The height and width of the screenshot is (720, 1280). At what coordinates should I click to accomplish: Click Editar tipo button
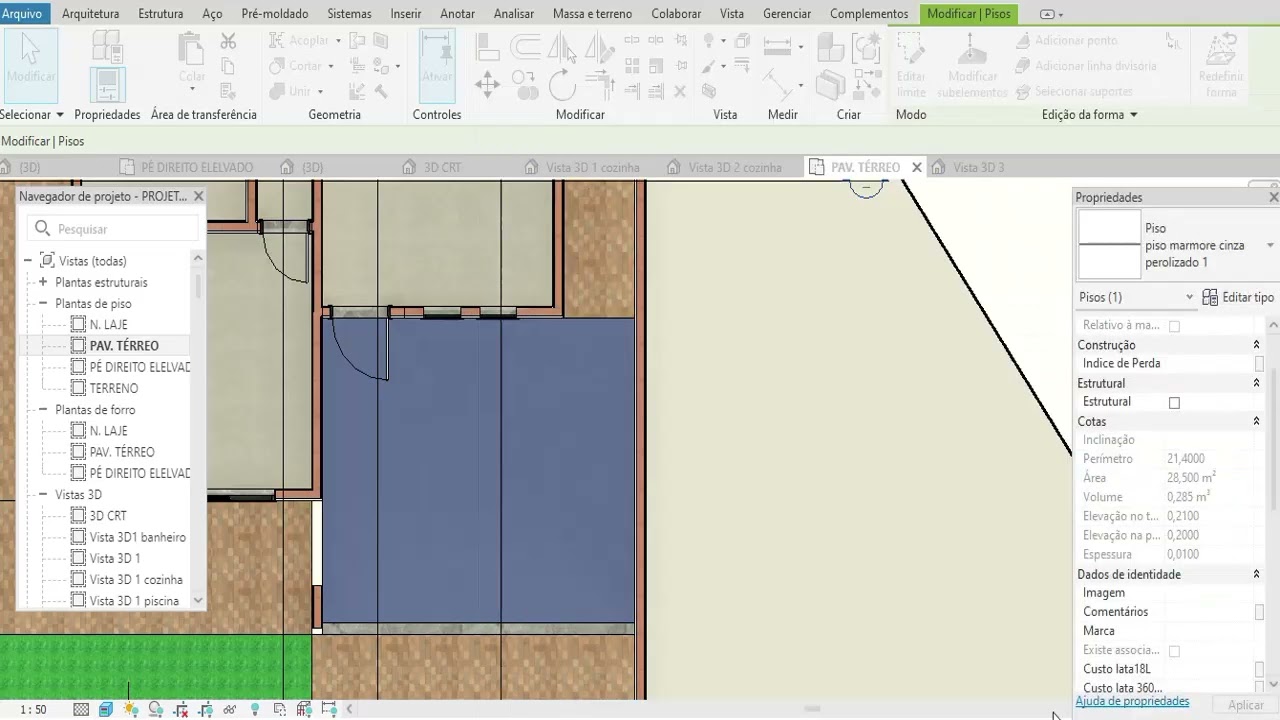(x=1238, y=297)
